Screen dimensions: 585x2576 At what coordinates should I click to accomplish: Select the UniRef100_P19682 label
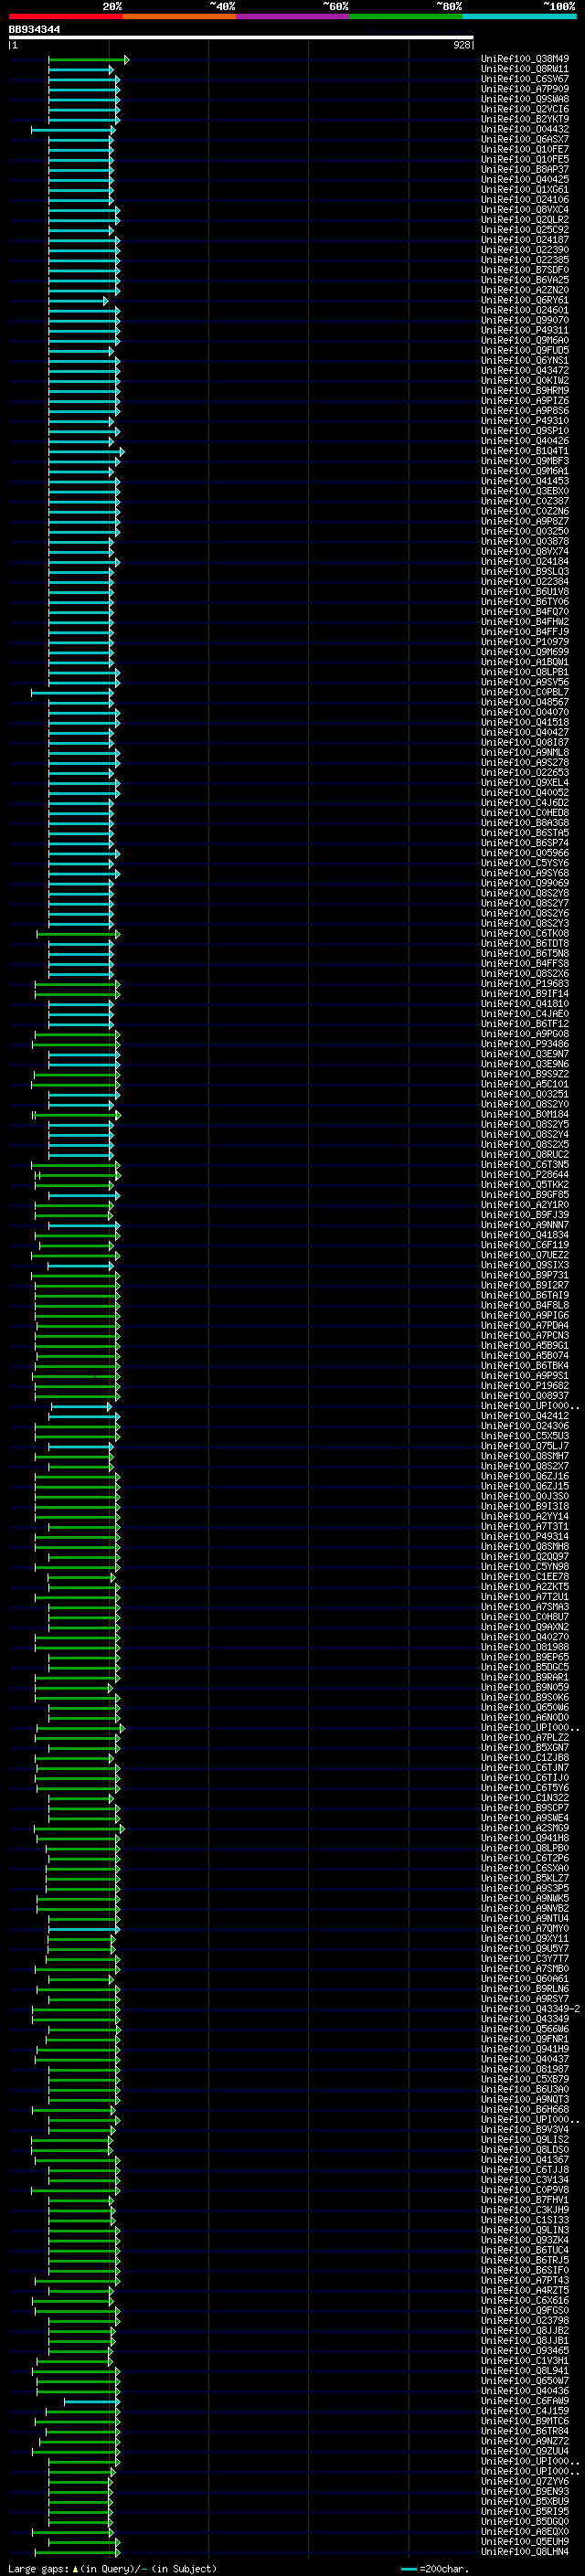tap(525, 1385)
